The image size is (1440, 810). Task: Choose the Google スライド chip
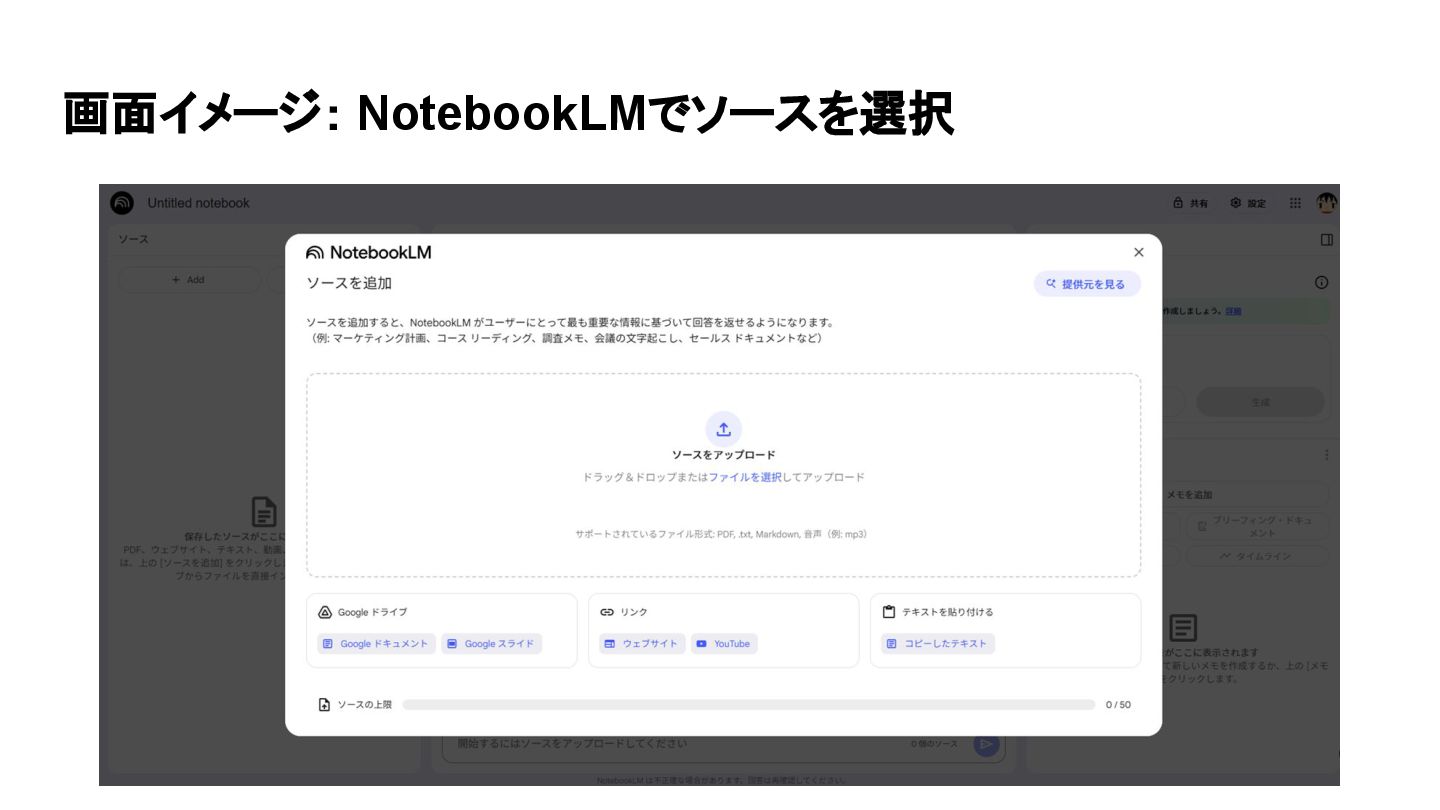pos(491,644)
